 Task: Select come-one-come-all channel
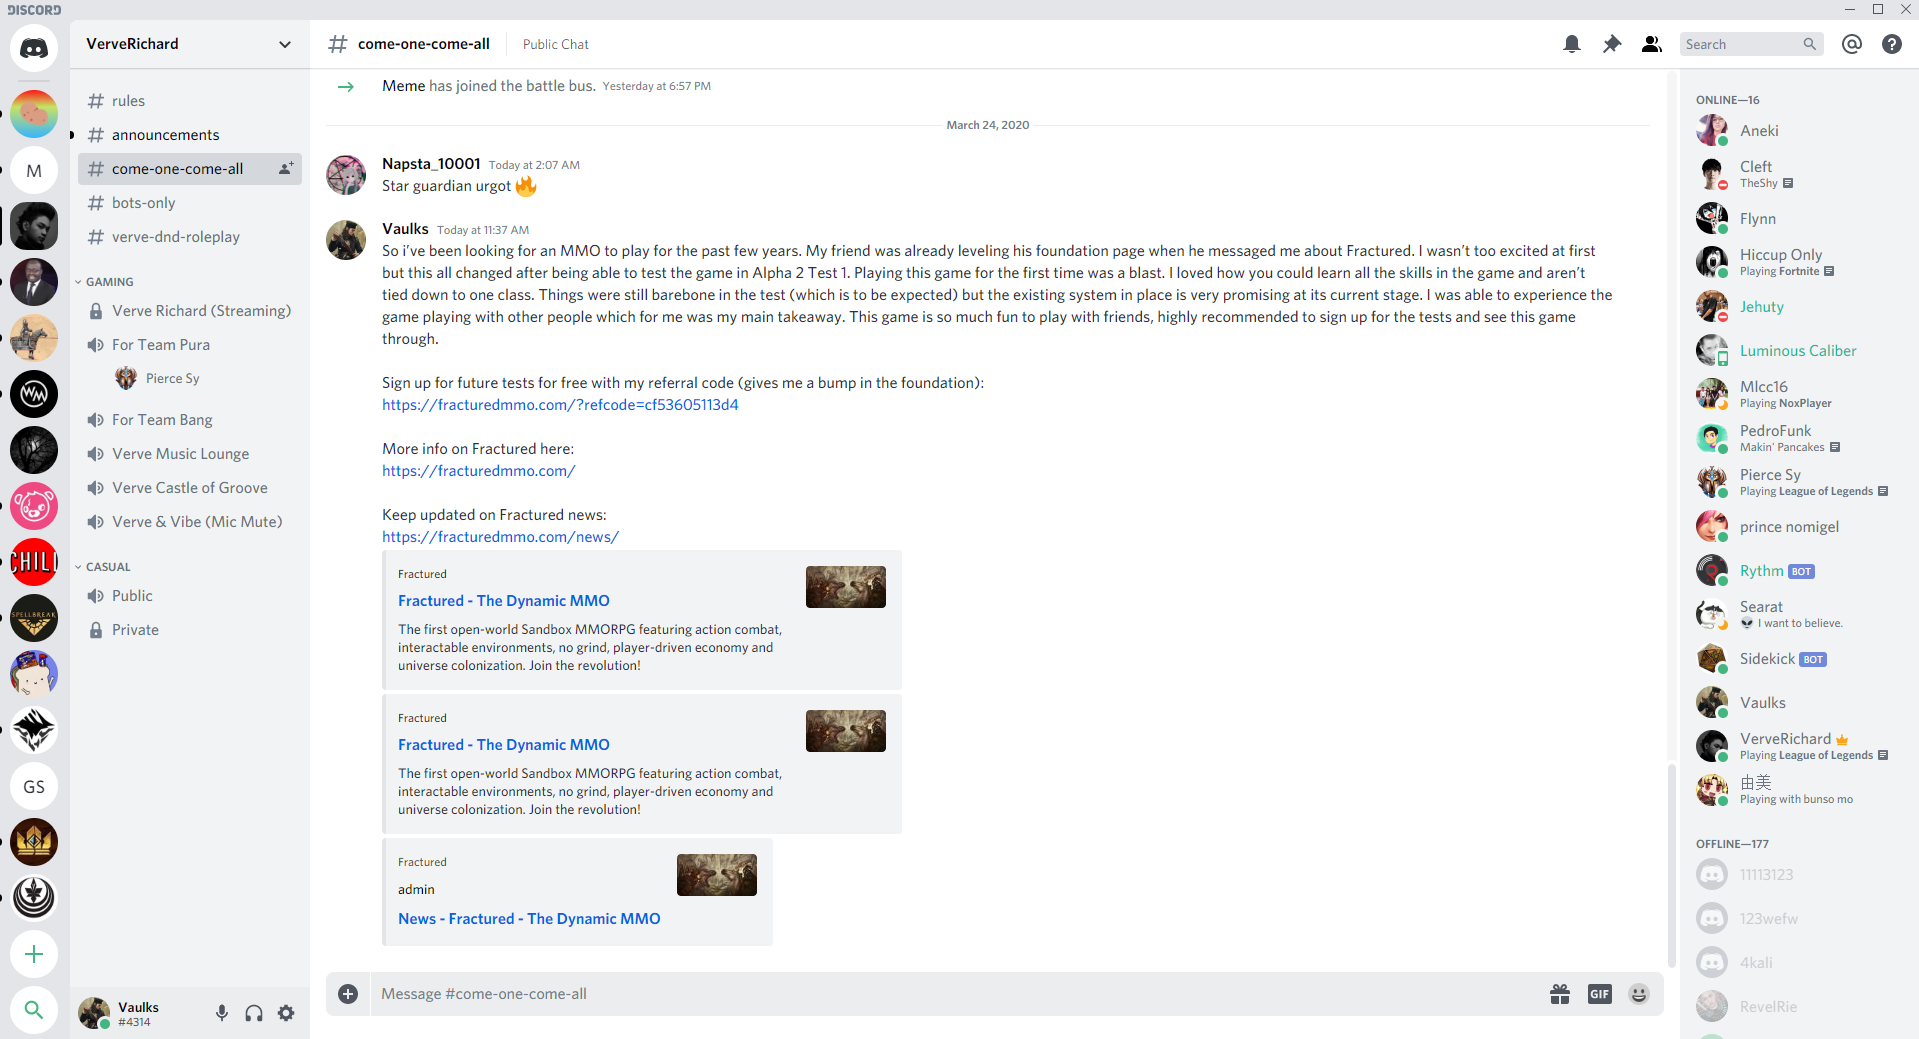(x=190, y=169)
